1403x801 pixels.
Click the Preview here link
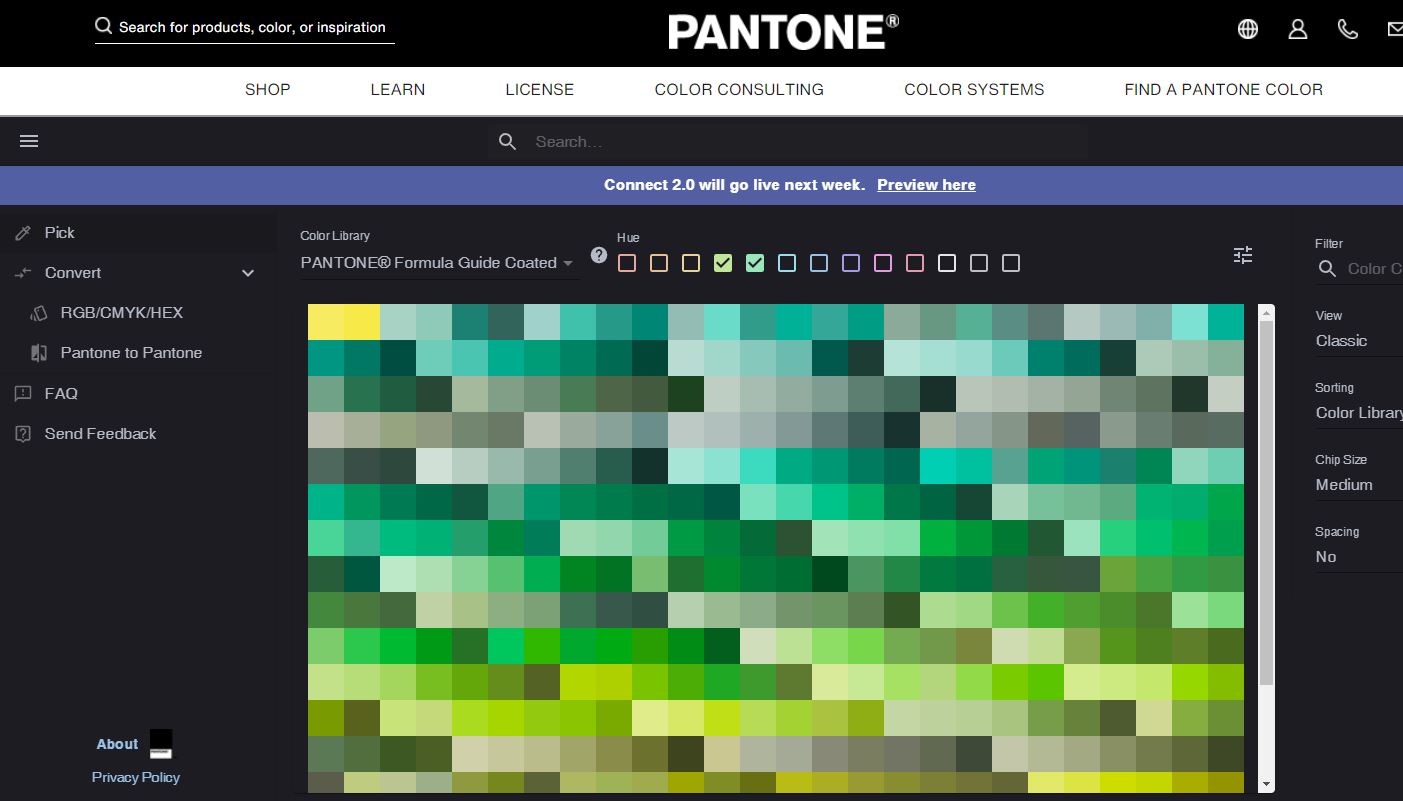(926, 185)
